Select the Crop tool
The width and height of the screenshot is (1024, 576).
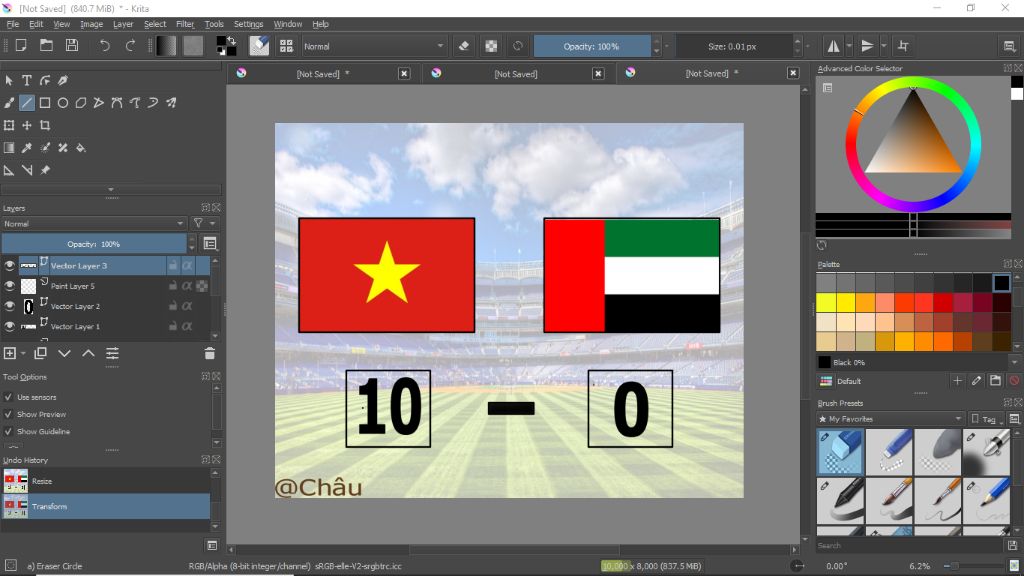(44, 125)
